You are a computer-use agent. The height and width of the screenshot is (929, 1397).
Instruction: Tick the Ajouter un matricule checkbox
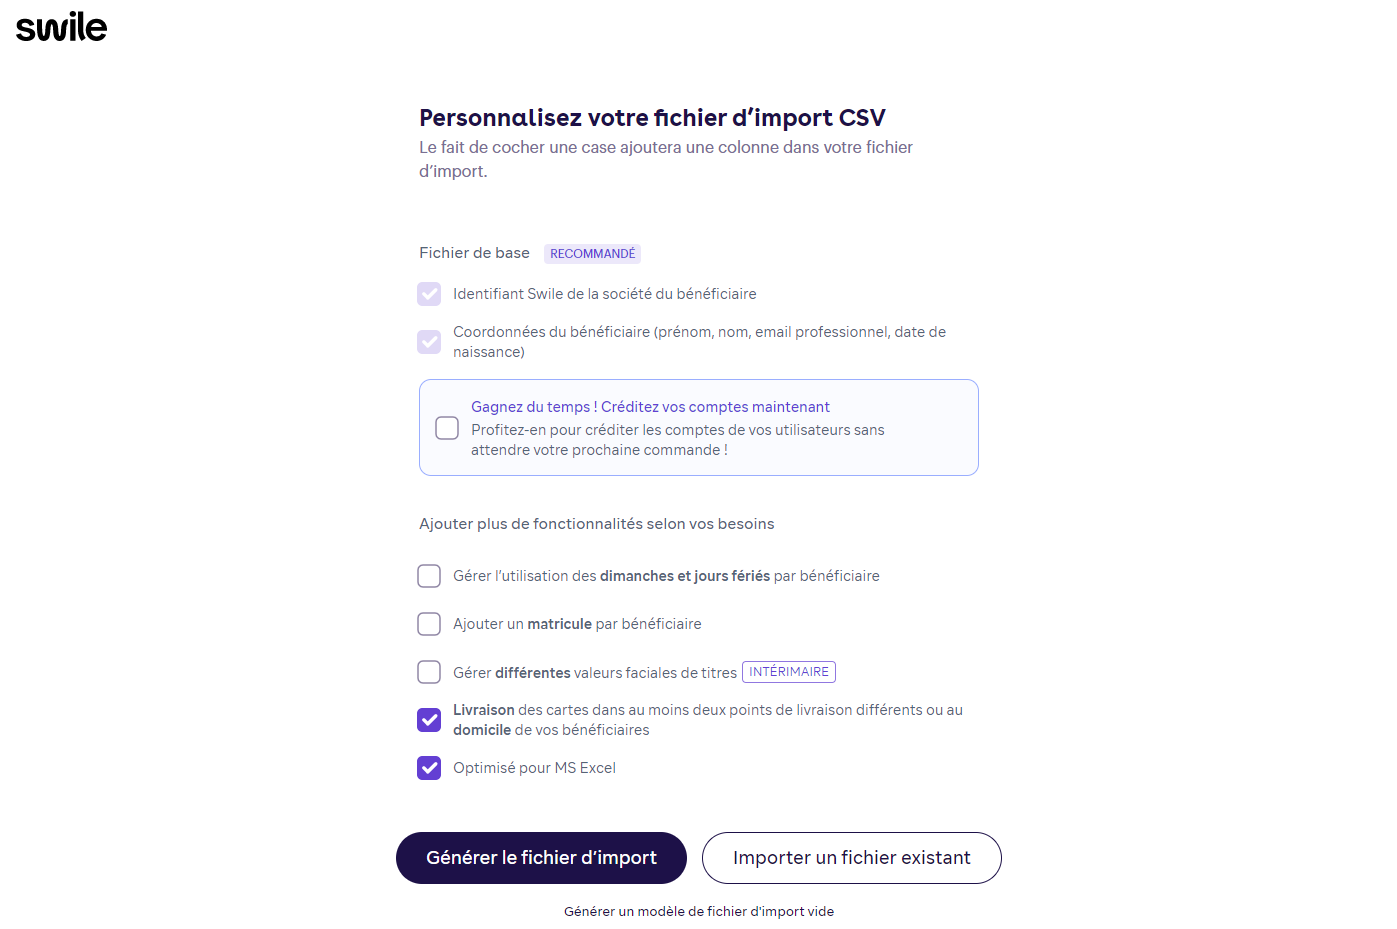click(x=429, y=624)
